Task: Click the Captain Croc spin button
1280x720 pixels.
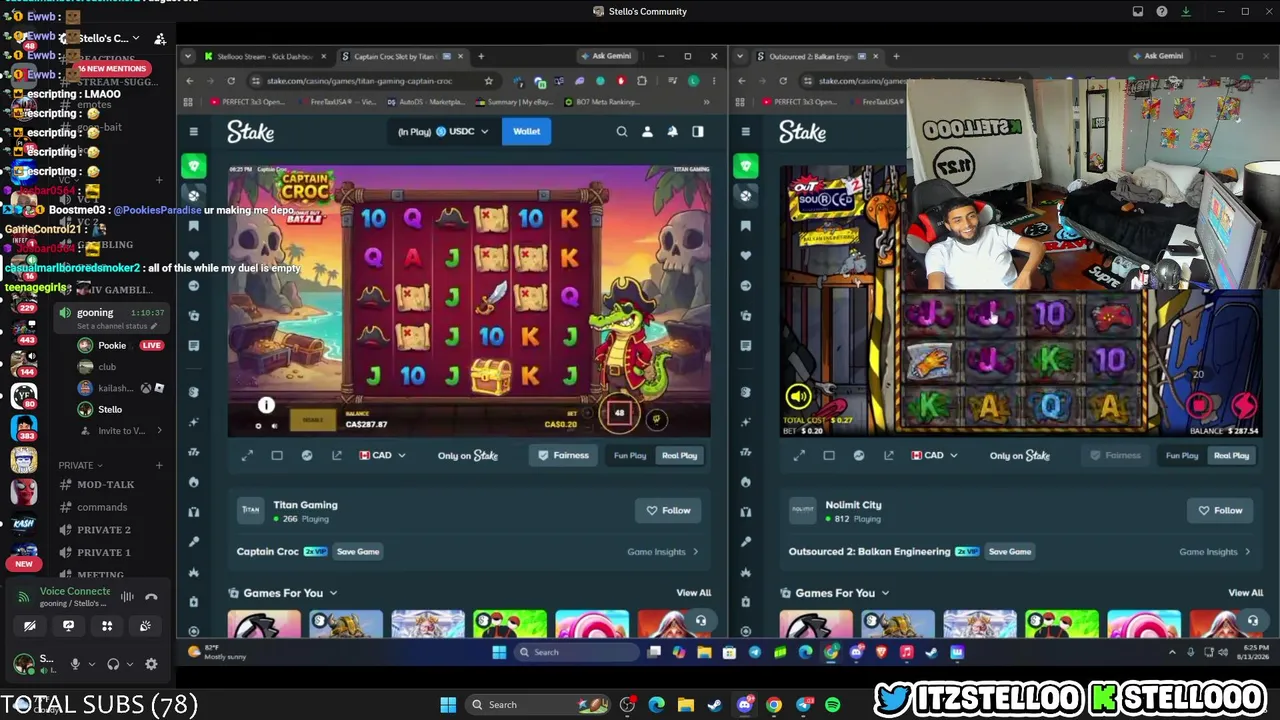Action: [619, 413]
